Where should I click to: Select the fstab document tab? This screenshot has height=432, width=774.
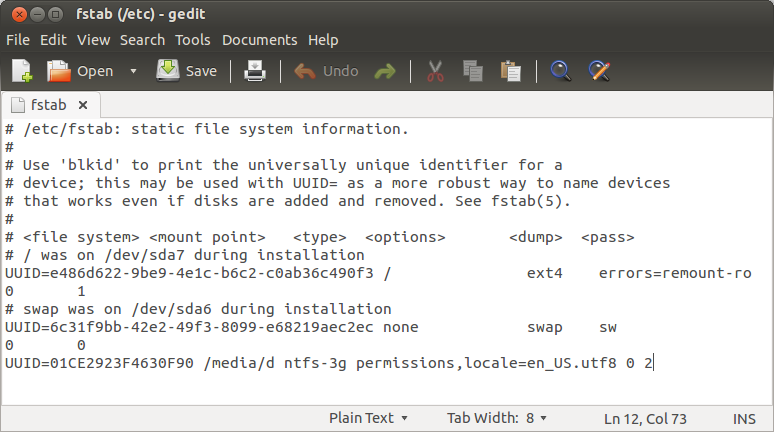[48, 105]
